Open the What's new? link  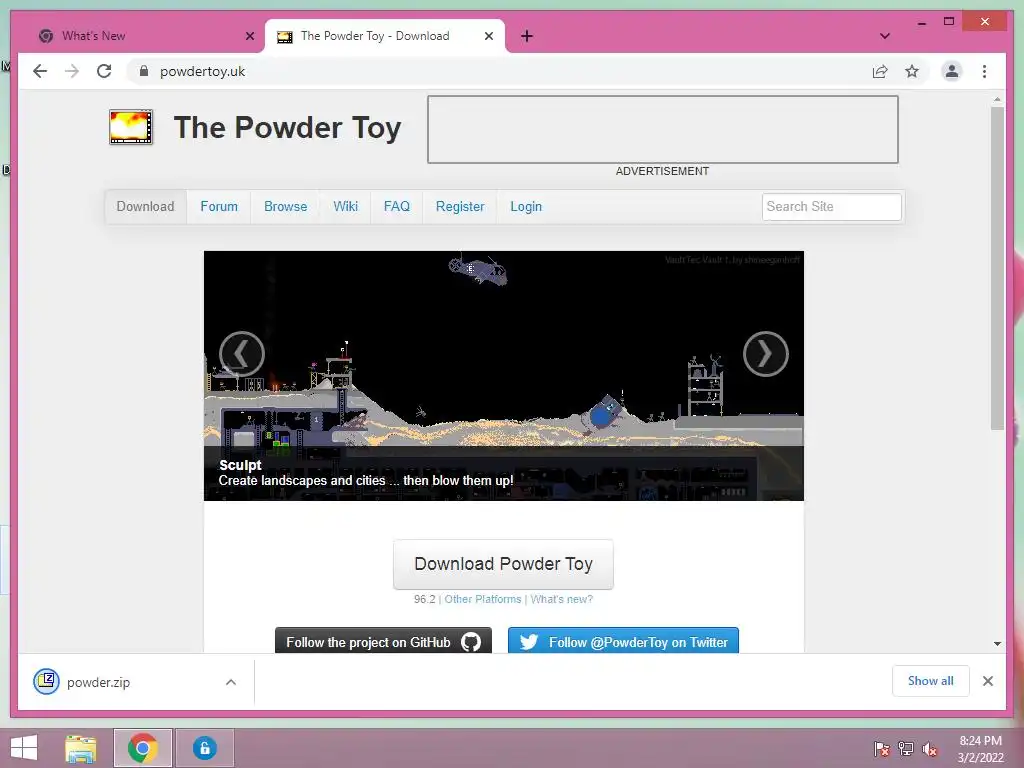coord(561,599)
